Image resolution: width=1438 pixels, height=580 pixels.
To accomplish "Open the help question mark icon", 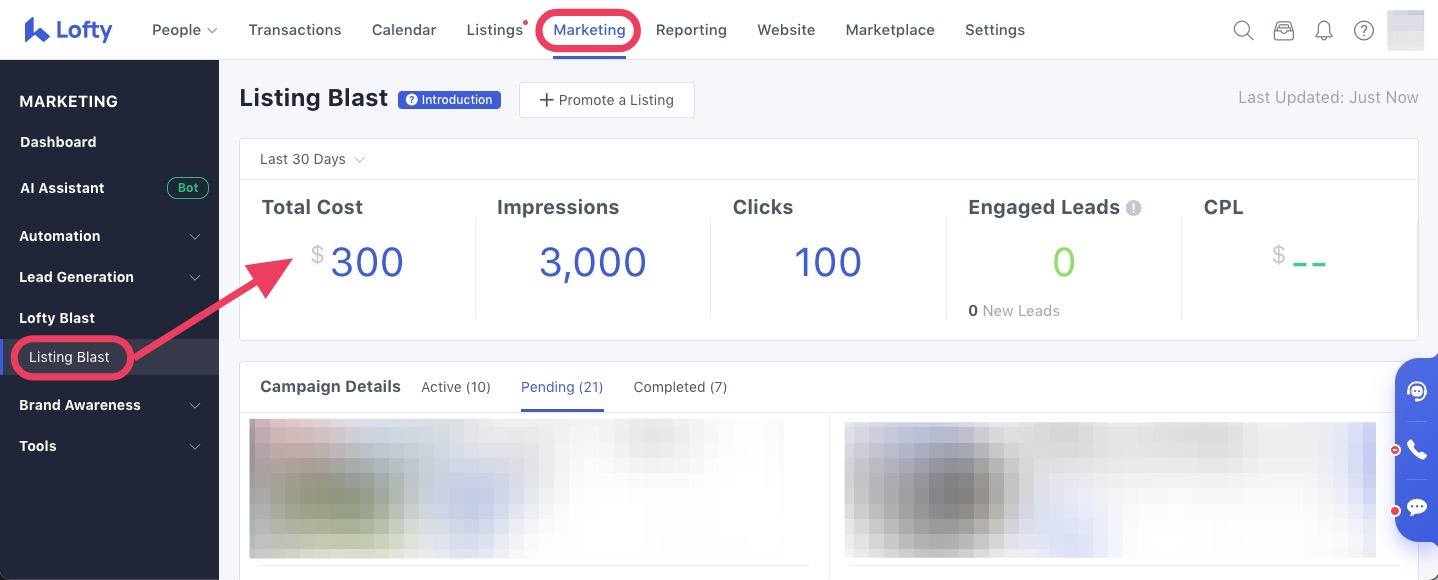I will (x=1364, y=31).
